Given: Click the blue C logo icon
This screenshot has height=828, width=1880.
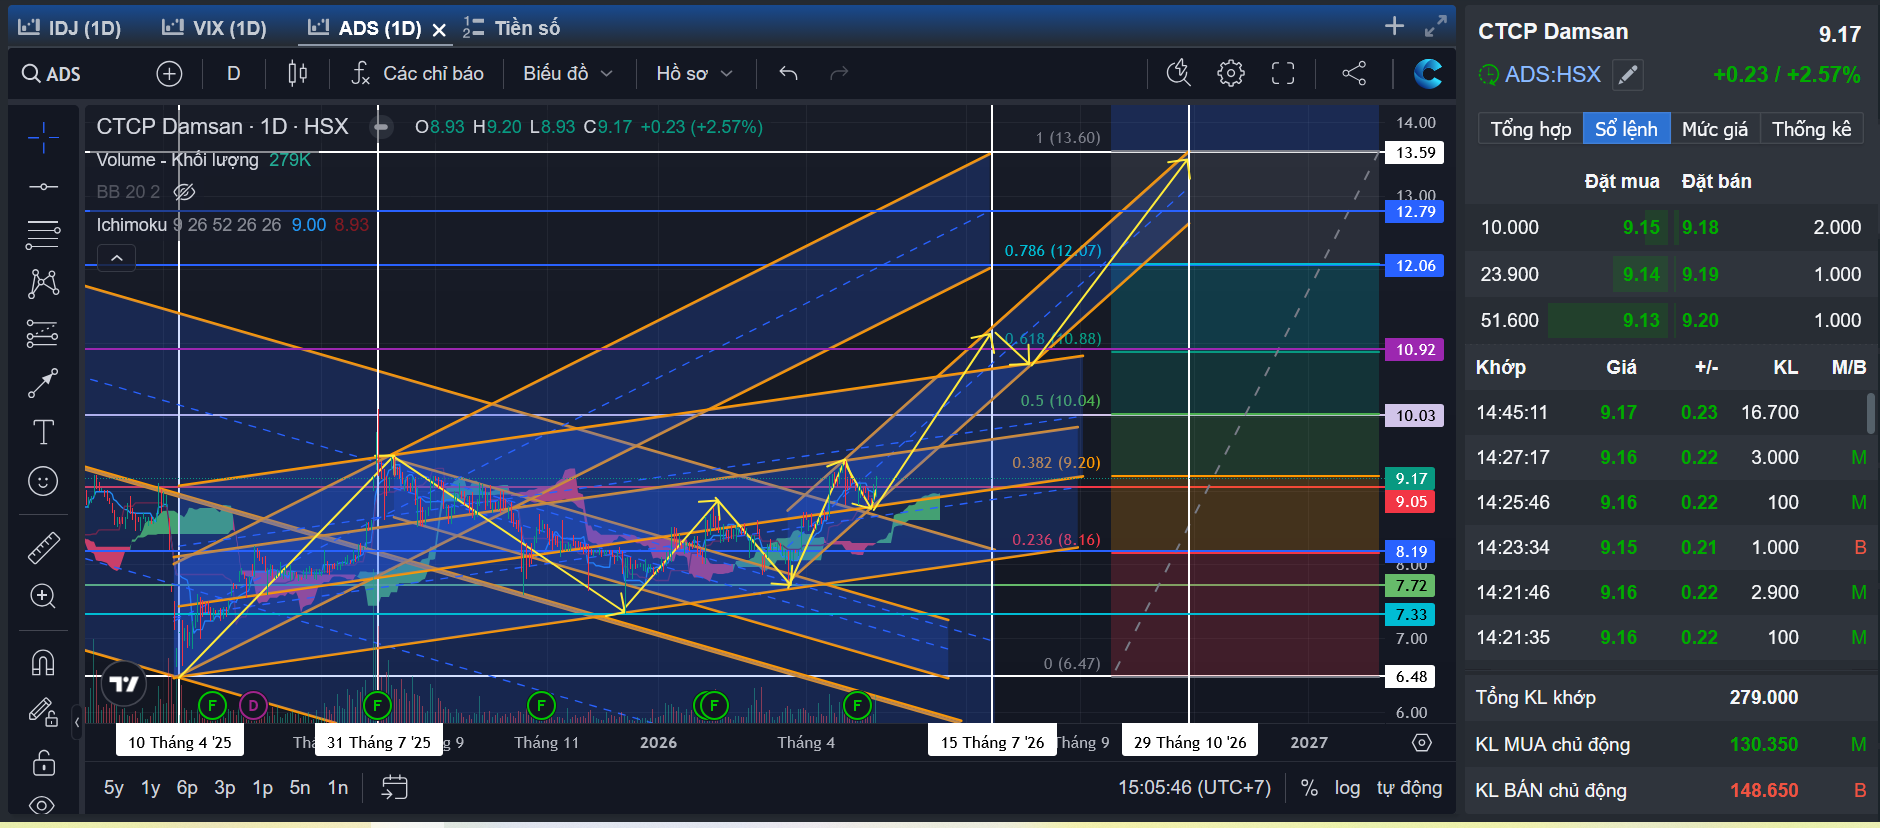Looking at the screenshot, I should click(x=1428, y=73).
